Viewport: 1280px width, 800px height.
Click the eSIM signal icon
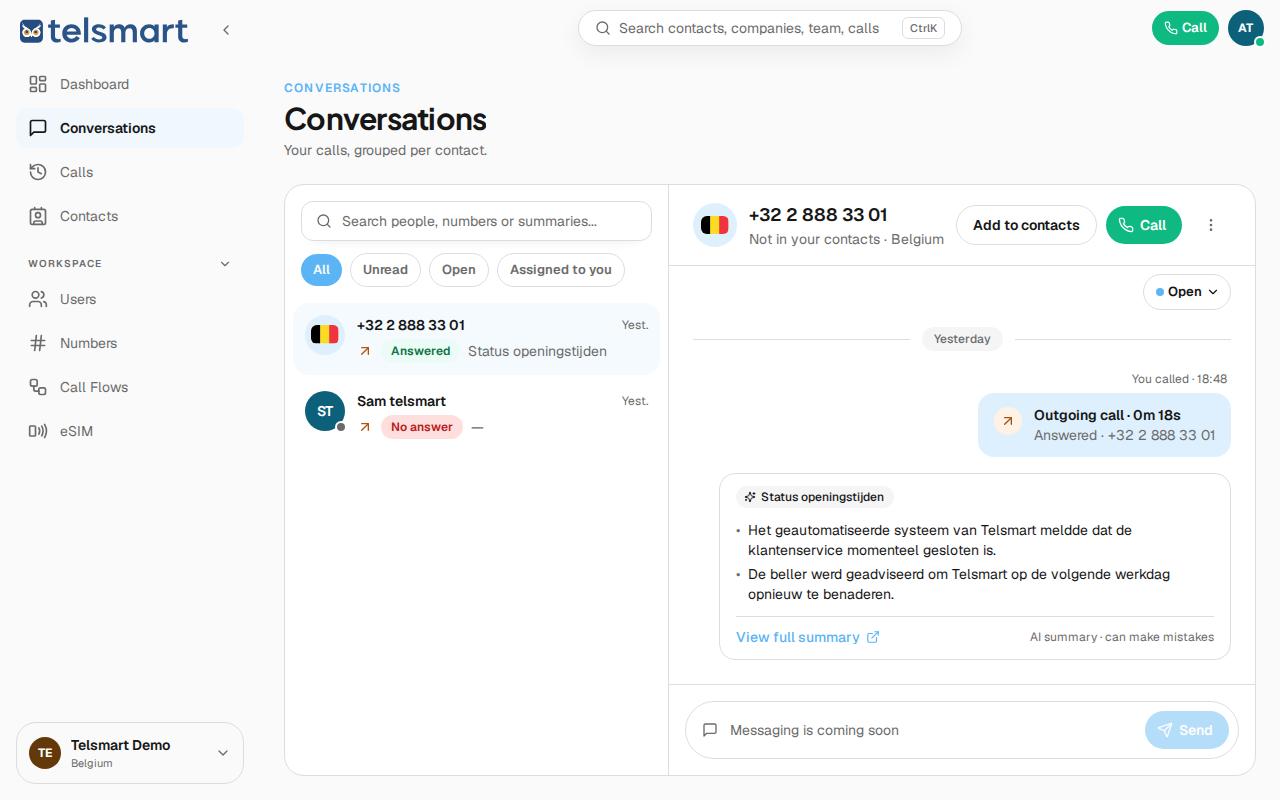point(38,431)
